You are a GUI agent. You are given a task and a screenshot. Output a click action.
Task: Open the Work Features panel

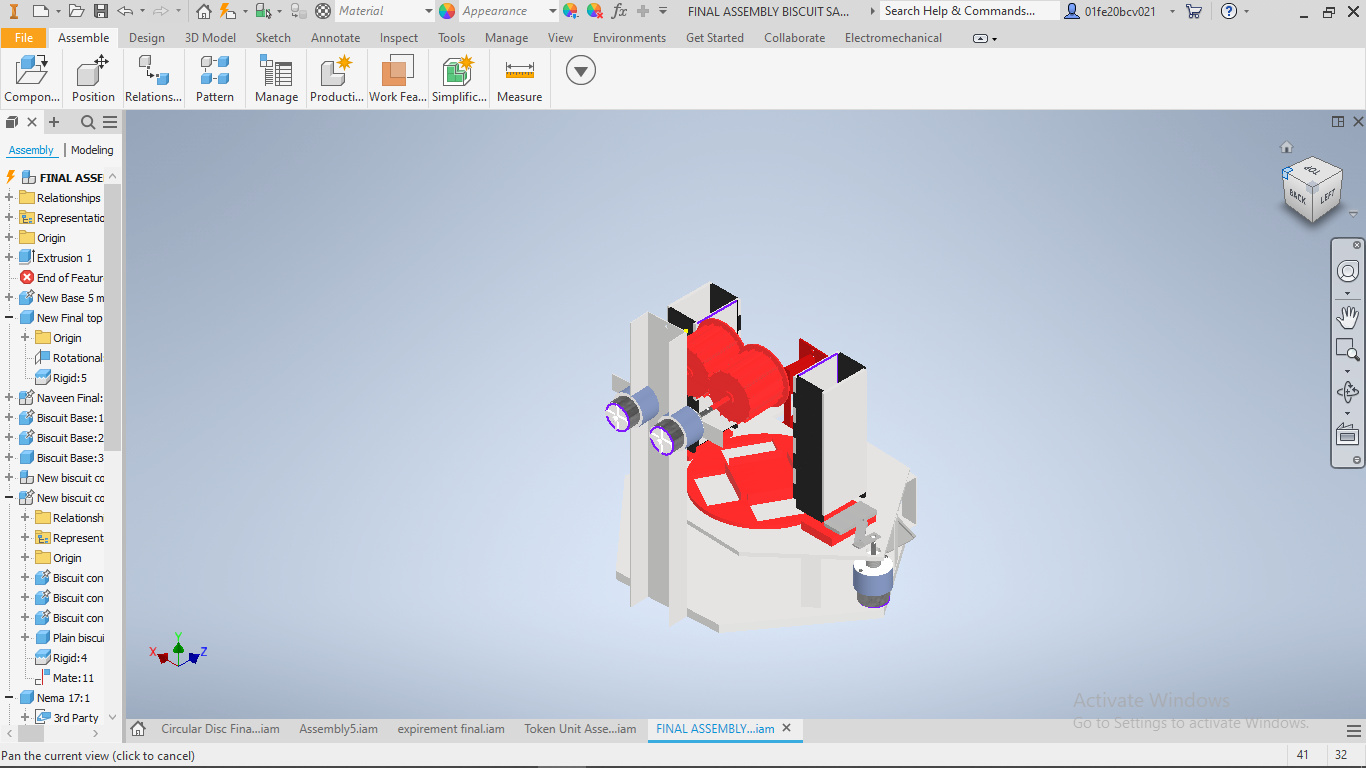[x=398, y=79]
